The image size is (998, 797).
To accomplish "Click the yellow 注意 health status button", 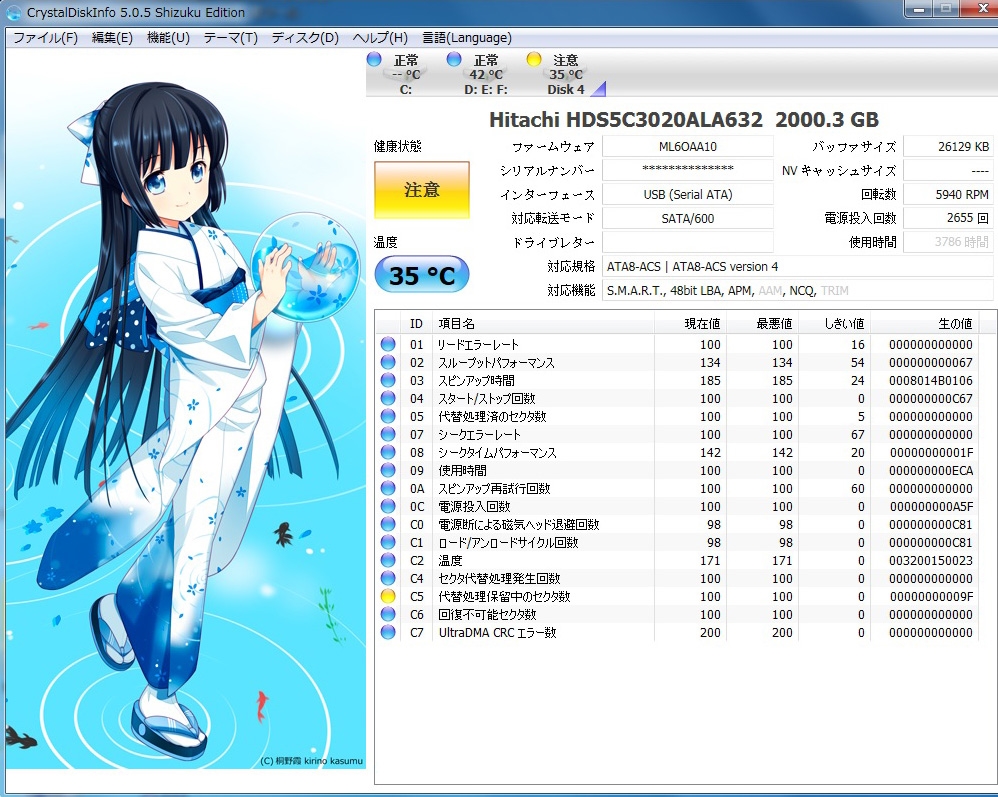I will pyautogui.click(x=422, y=190).
